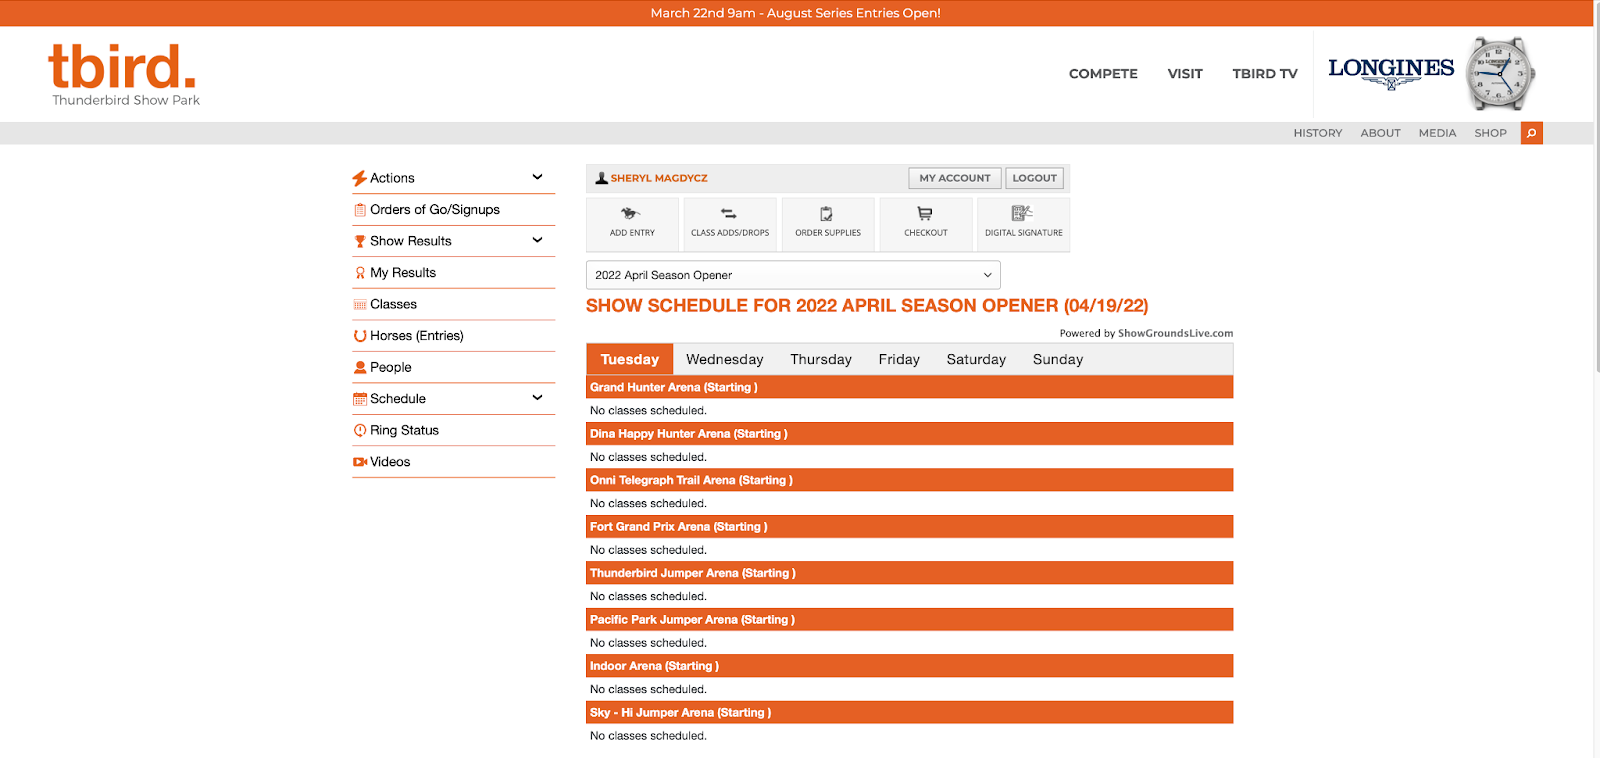1600x758 pixels.
Task: Open the Orders of Go/Signups link
Action: point(435,210)
